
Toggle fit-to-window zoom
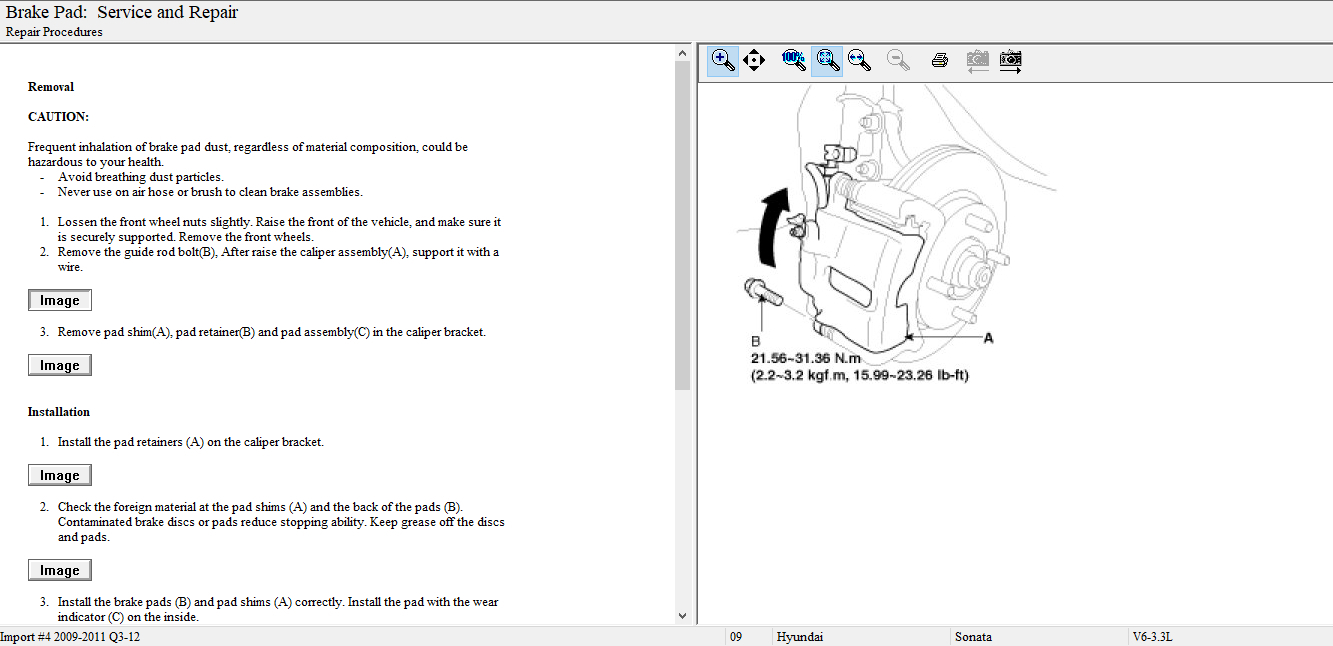826,60
